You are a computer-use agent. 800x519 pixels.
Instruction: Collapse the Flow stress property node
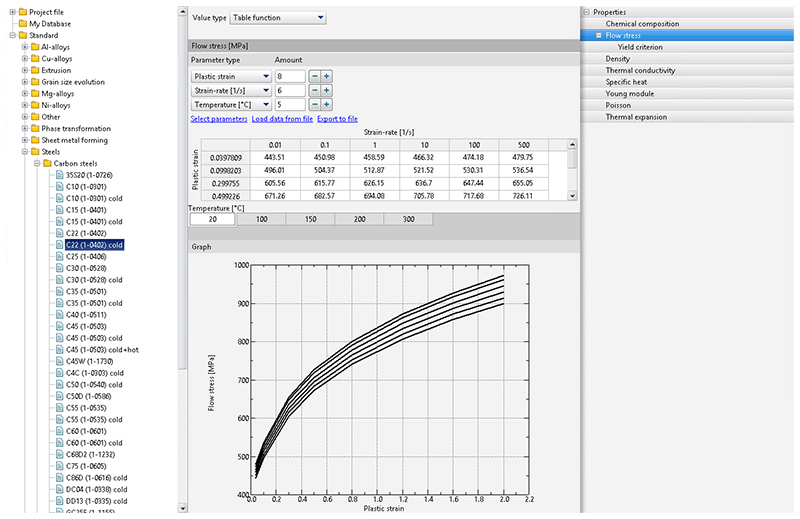pyautogui.click(x=599, y=35)
